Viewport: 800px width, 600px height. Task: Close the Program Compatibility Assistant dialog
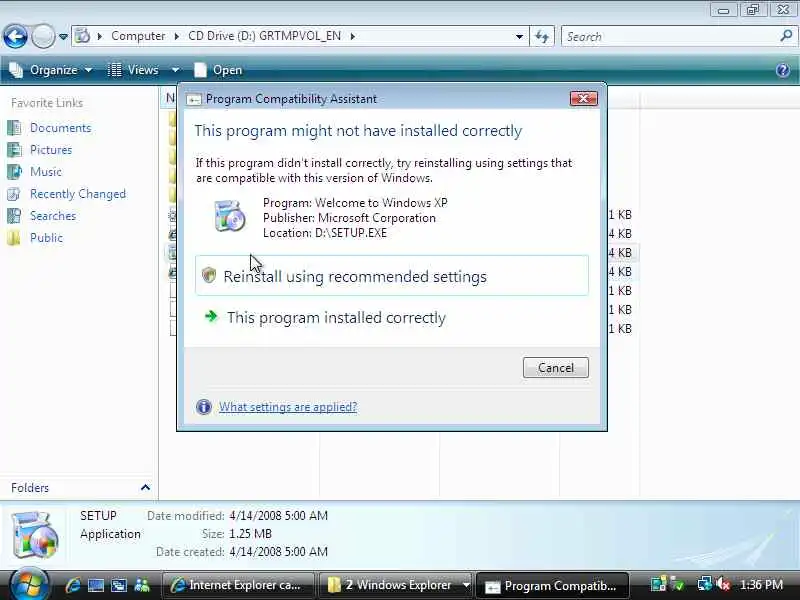click(x=584, y=98)
